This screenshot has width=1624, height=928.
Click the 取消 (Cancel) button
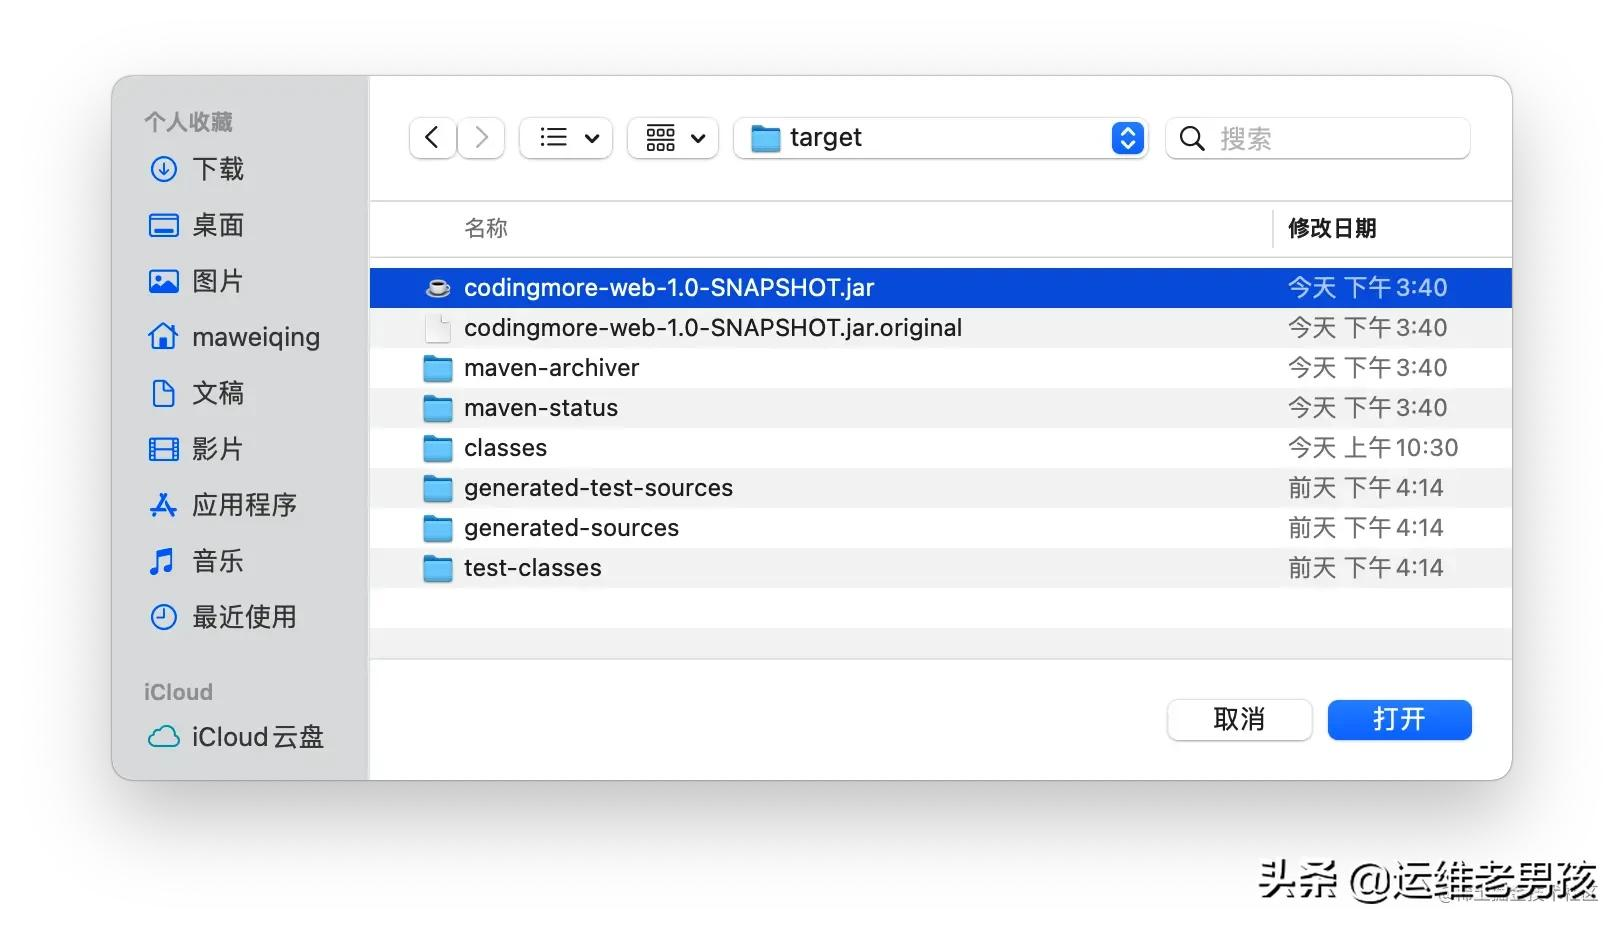1239,719
